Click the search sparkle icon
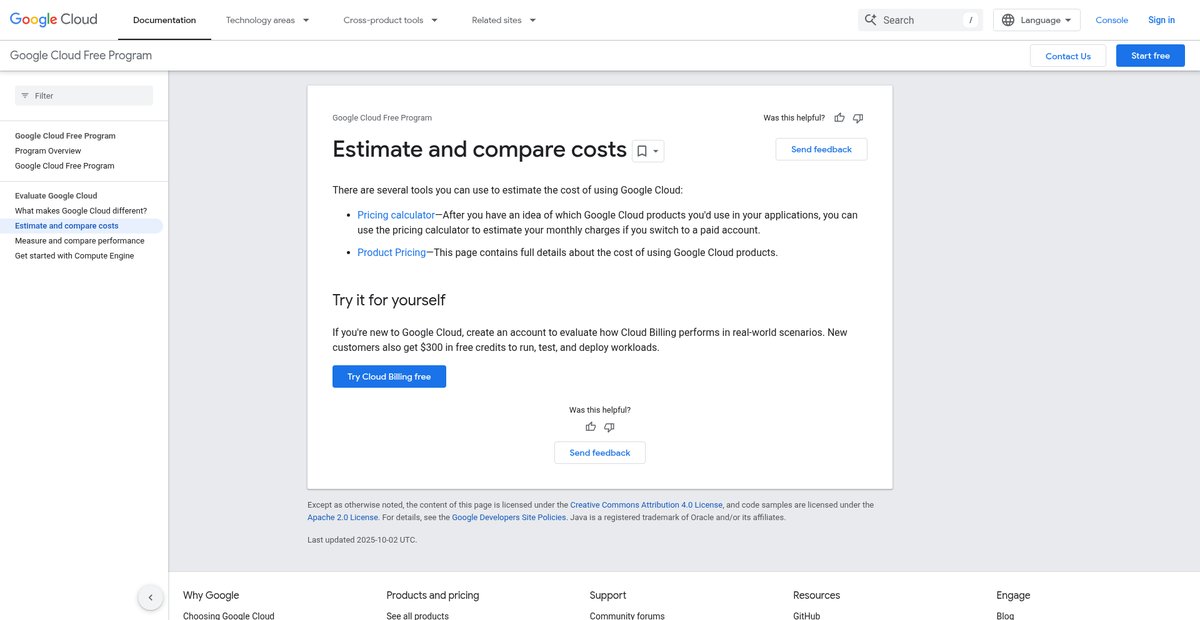This screenshot has height=620, width=1200. (870, 20)
